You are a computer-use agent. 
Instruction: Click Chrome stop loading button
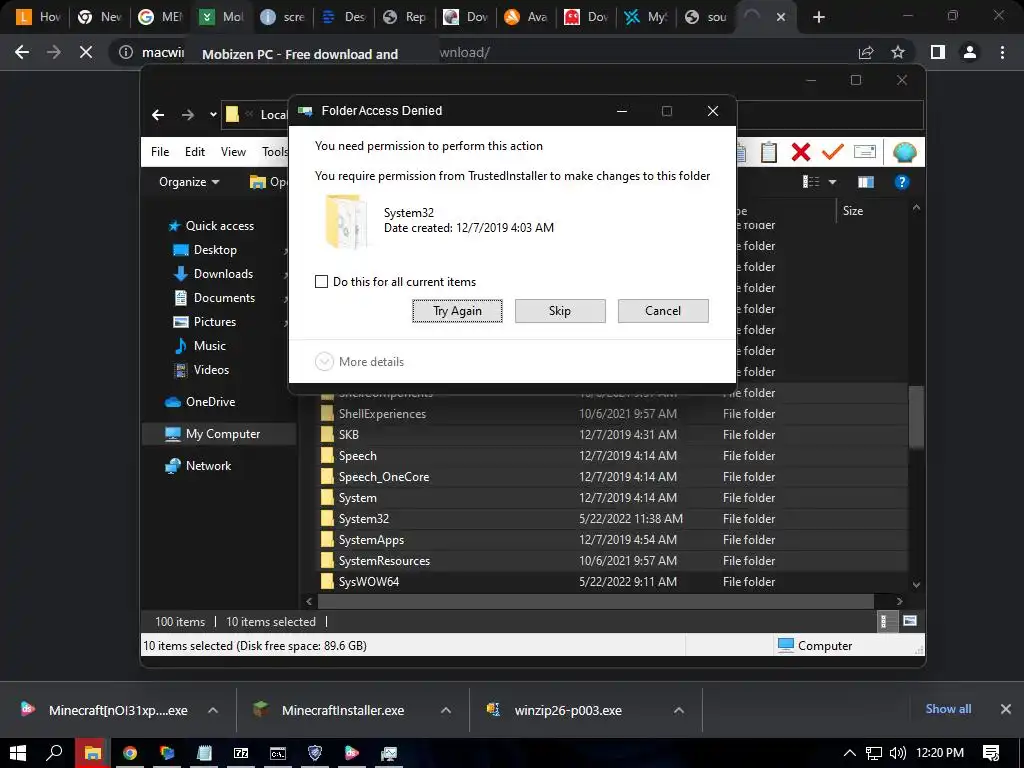pyautogui.click(x=86, y=52)
